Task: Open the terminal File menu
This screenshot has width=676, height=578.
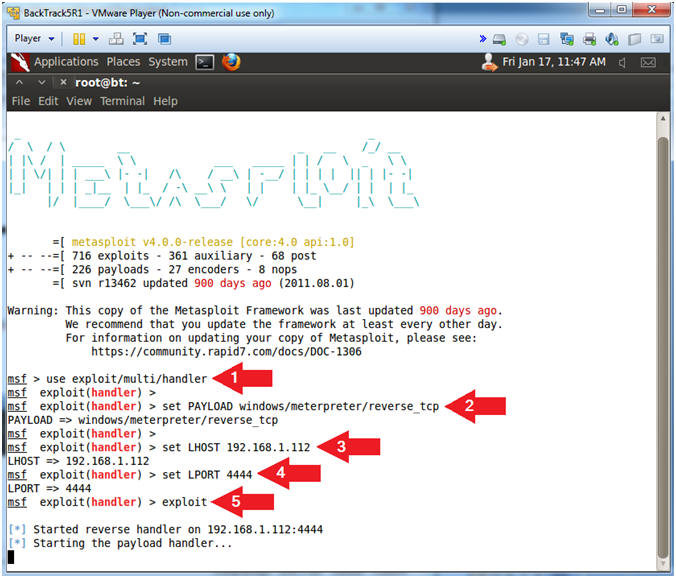Action: click(x=21, y=101)
